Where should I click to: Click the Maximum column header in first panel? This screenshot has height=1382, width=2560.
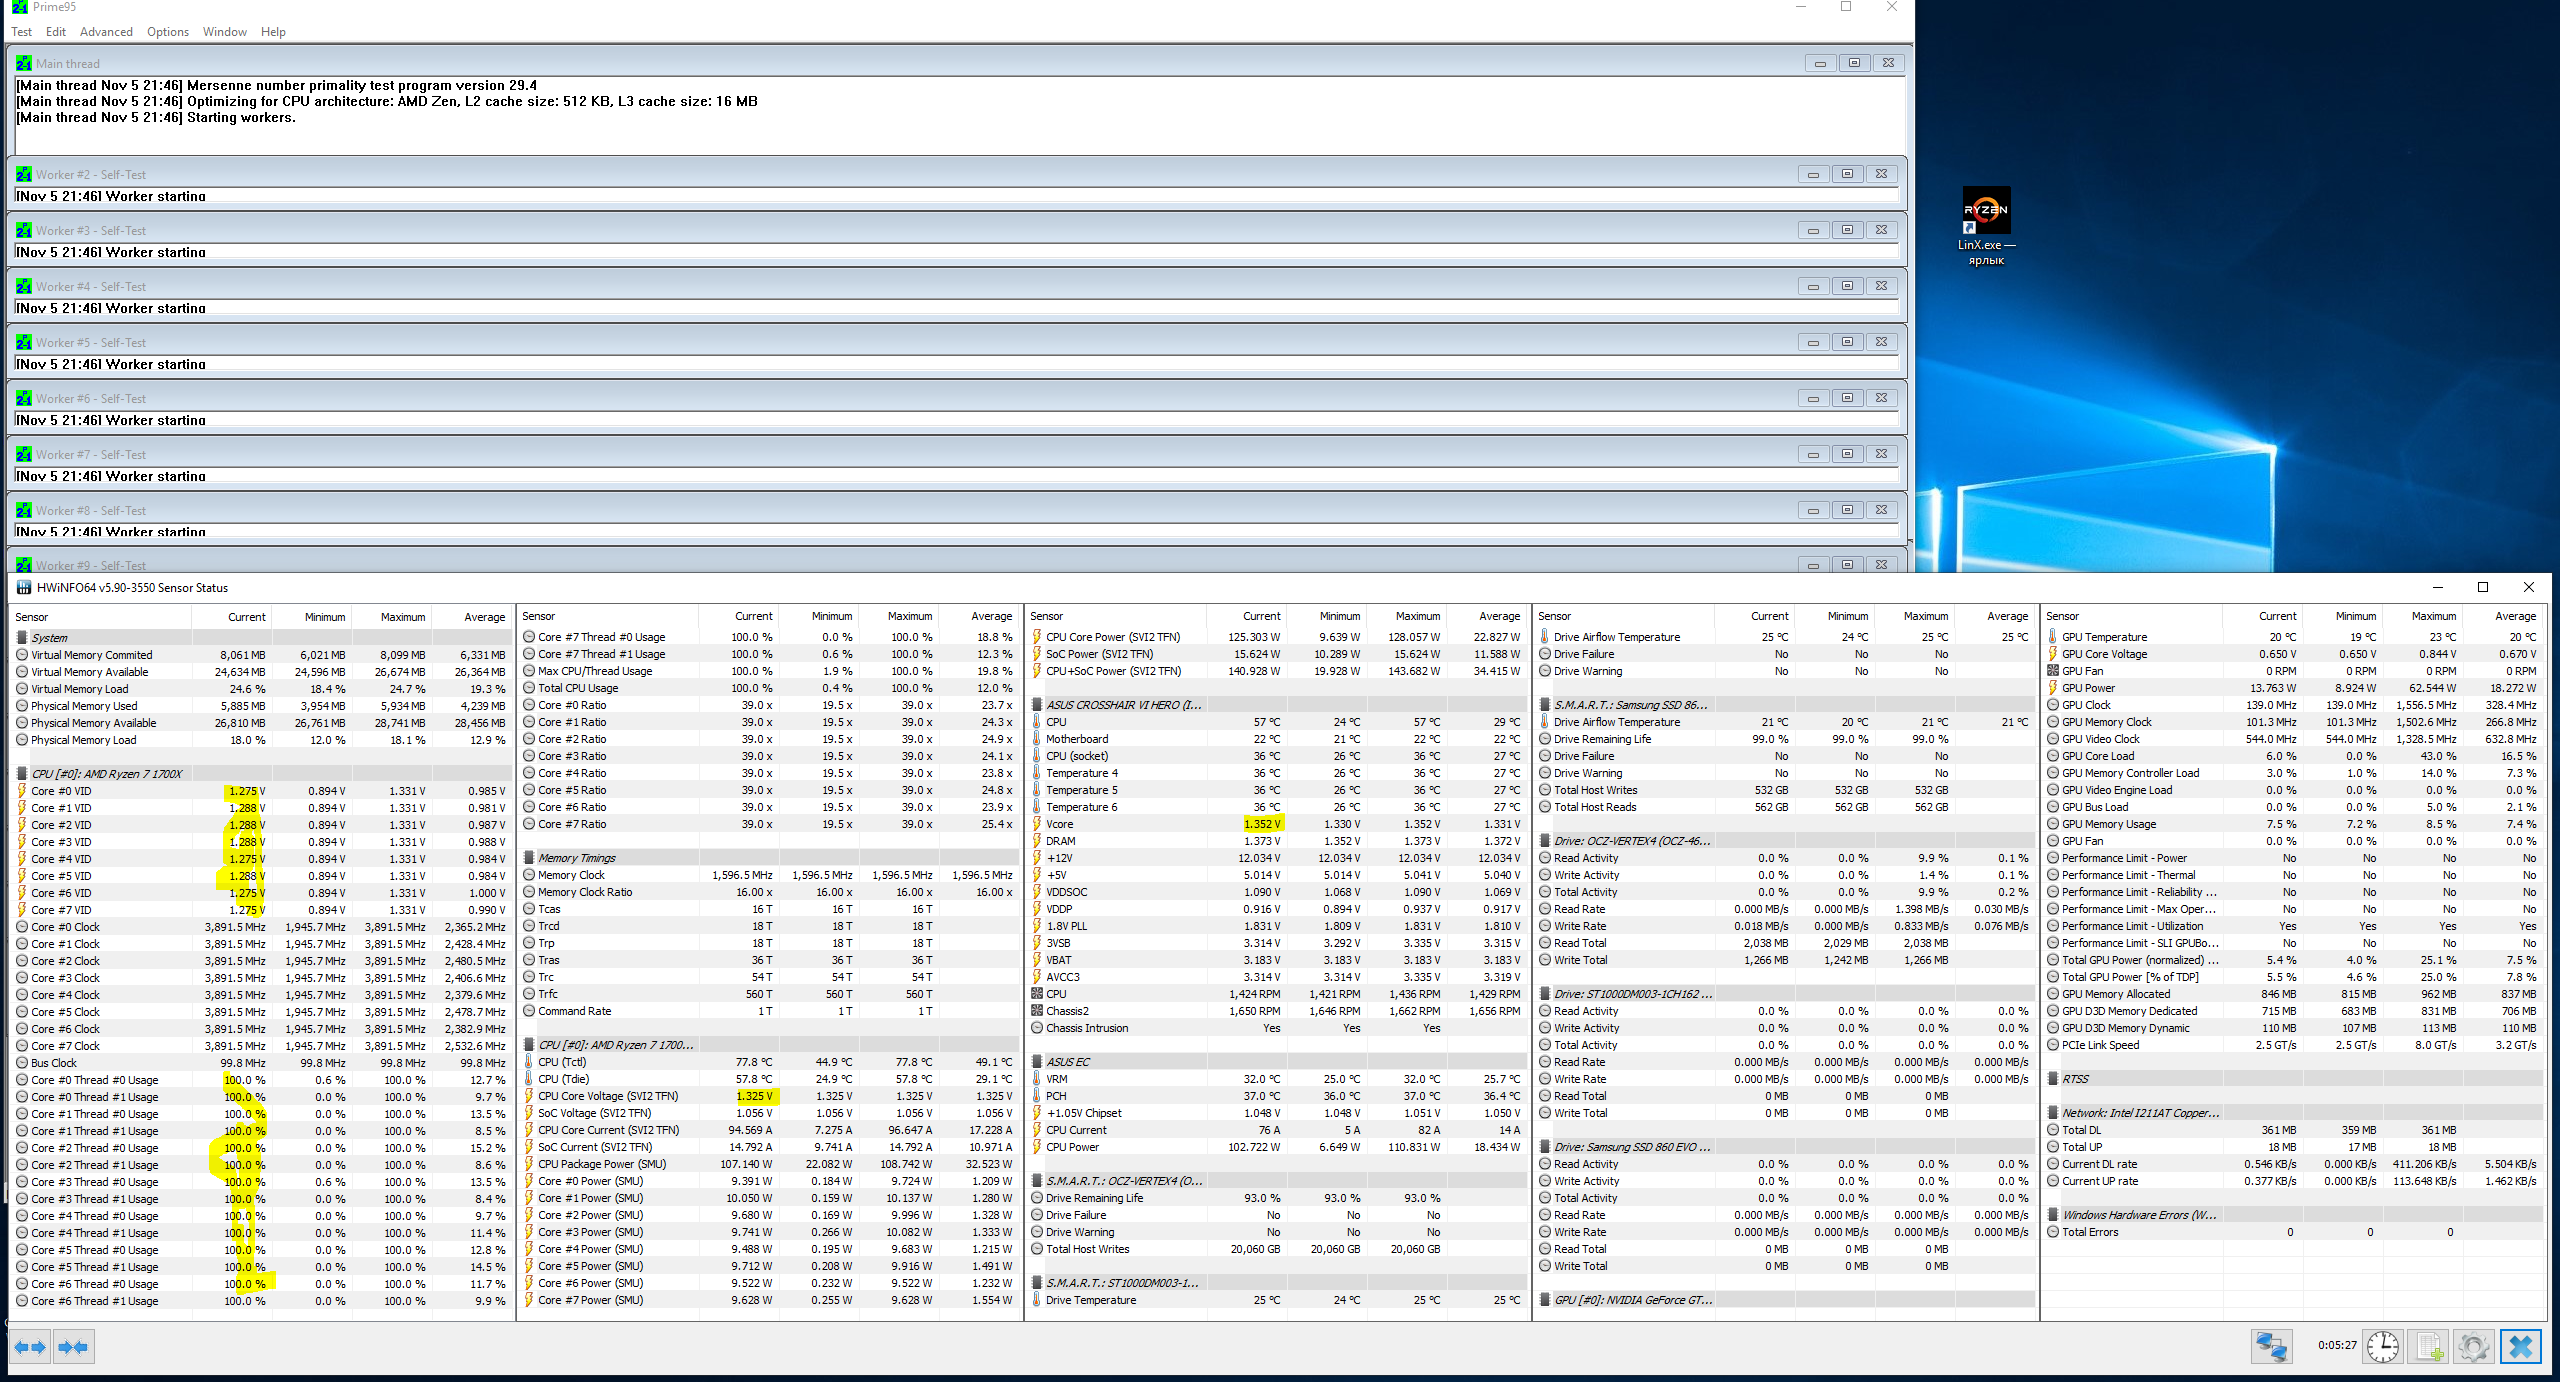coord(402,617)
